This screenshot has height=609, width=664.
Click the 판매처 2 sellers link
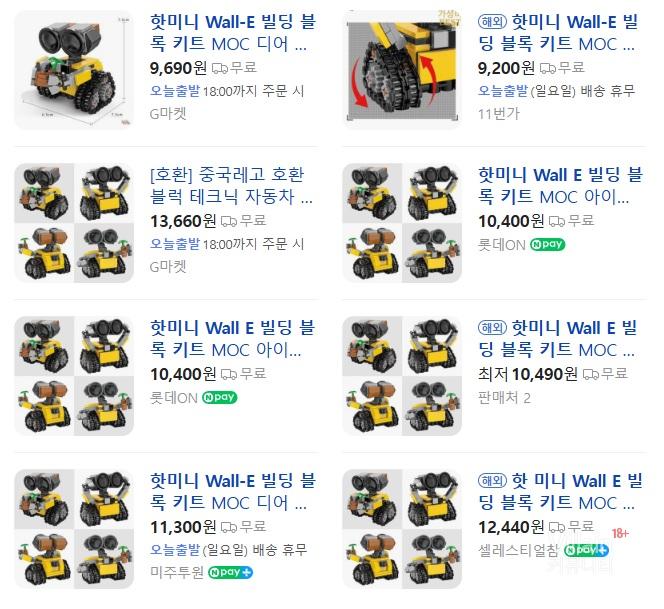pyautogui.click(x=504, y=398)
